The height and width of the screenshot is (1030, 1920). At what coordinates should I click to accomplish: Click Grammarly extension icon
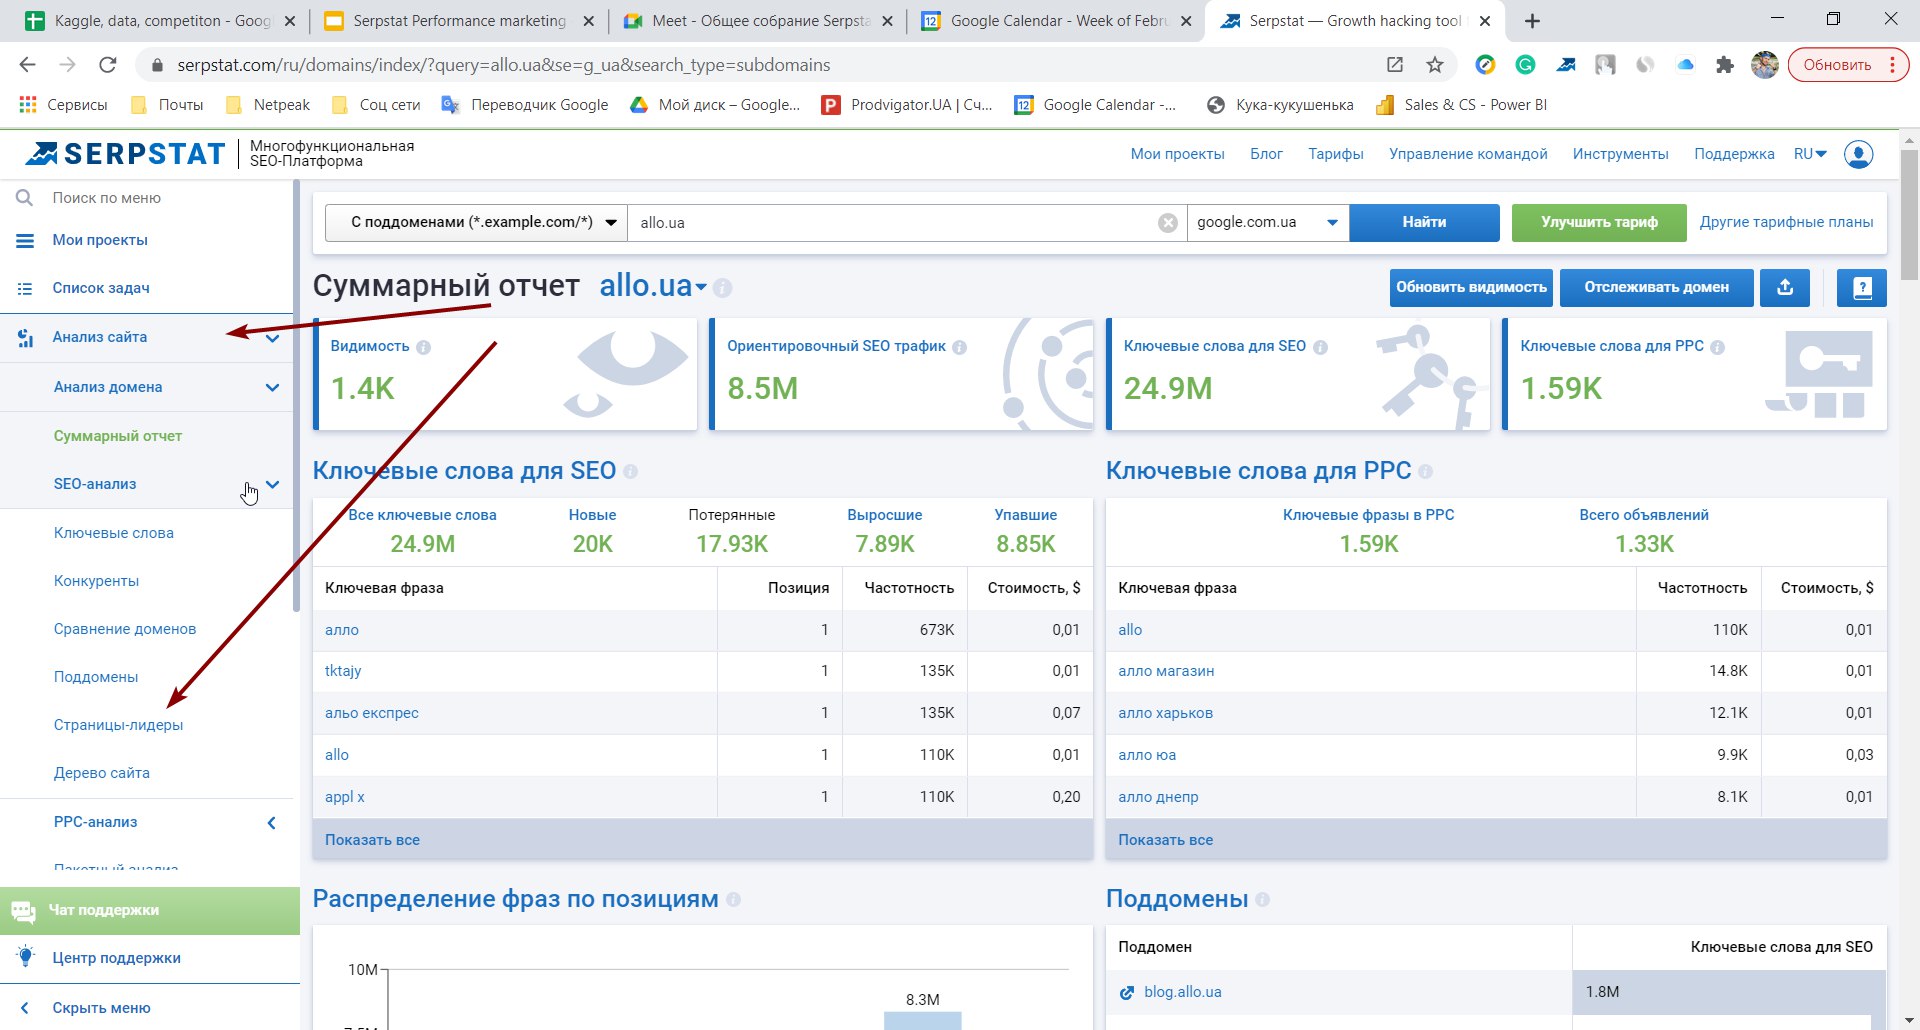point(1525,65)
